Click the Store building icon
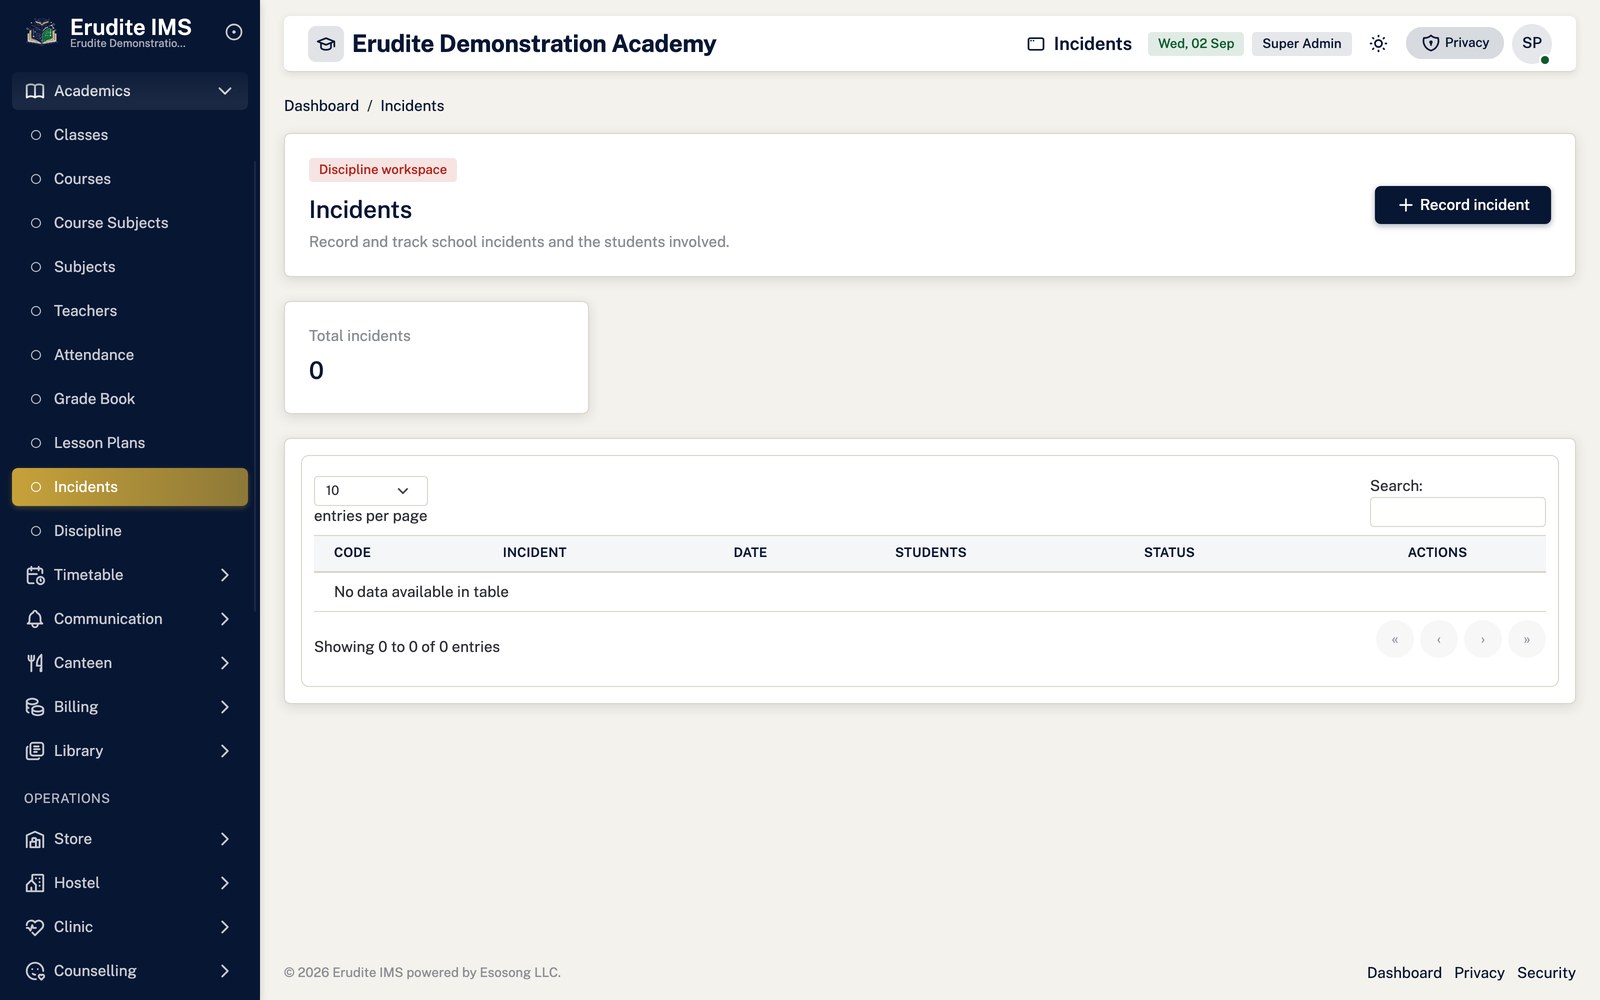The height and width of the screenshot is (1000, 1600). (35, 839)
